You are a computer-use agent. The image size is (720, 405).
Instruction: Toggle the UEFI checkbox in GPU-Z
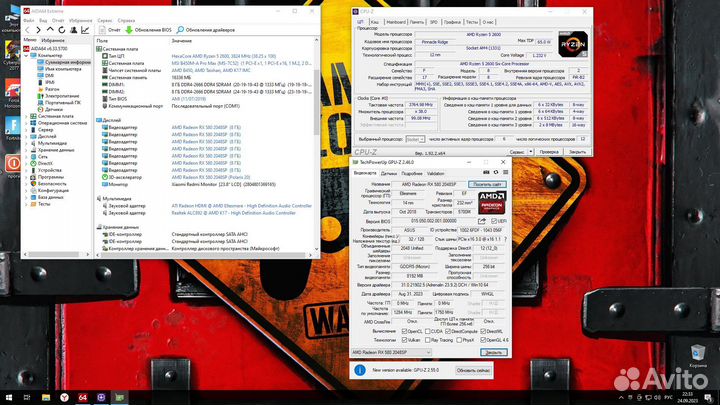(x=494, y=221)
